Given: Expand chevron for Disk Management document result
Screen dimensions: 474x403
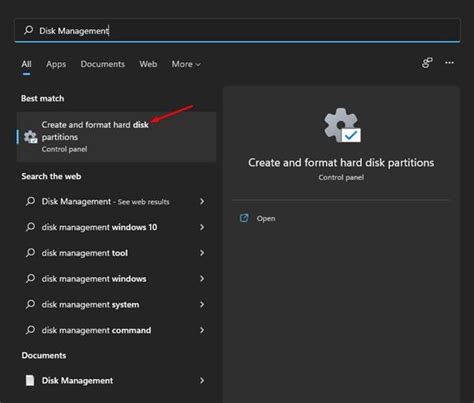Looking at the screenshot, I should pyautogui.click(x=202, y=380).
